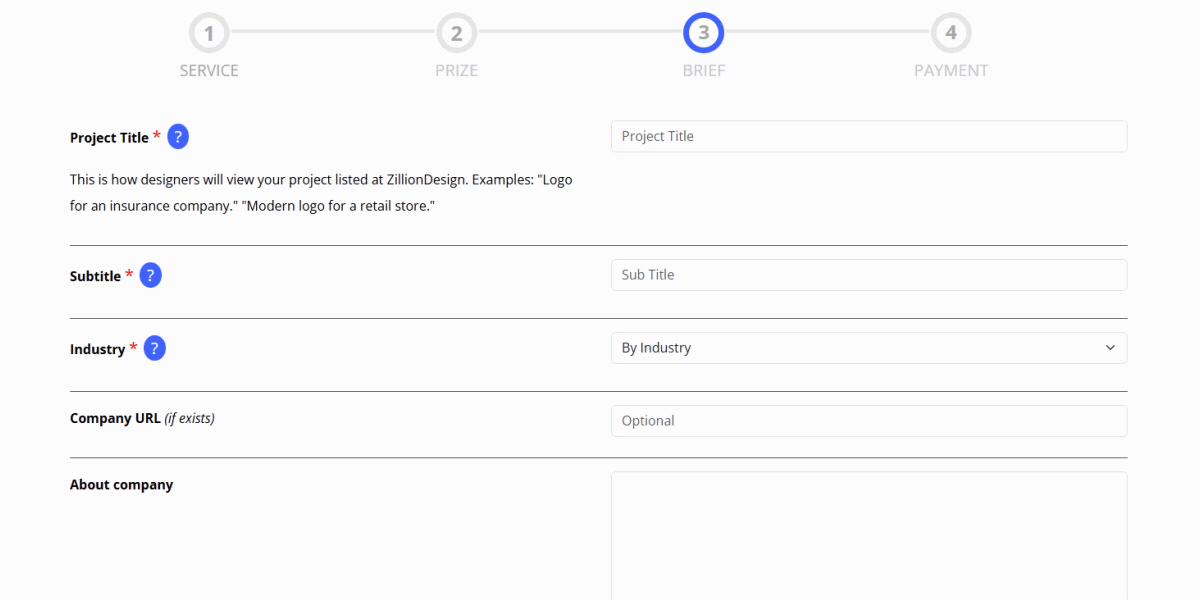Open the Subtitle help tooltip icon
Screen dimensions: 1200x600
pos(151,275)
